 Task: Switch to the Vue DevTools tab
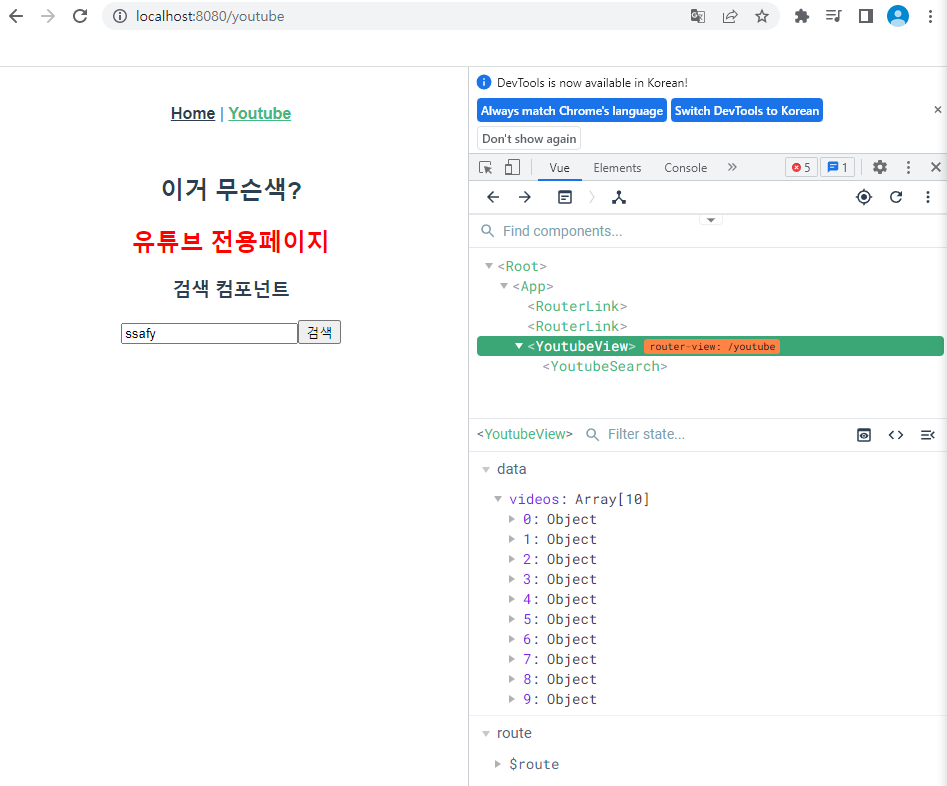pyautogui.click(x=559, y=168)
